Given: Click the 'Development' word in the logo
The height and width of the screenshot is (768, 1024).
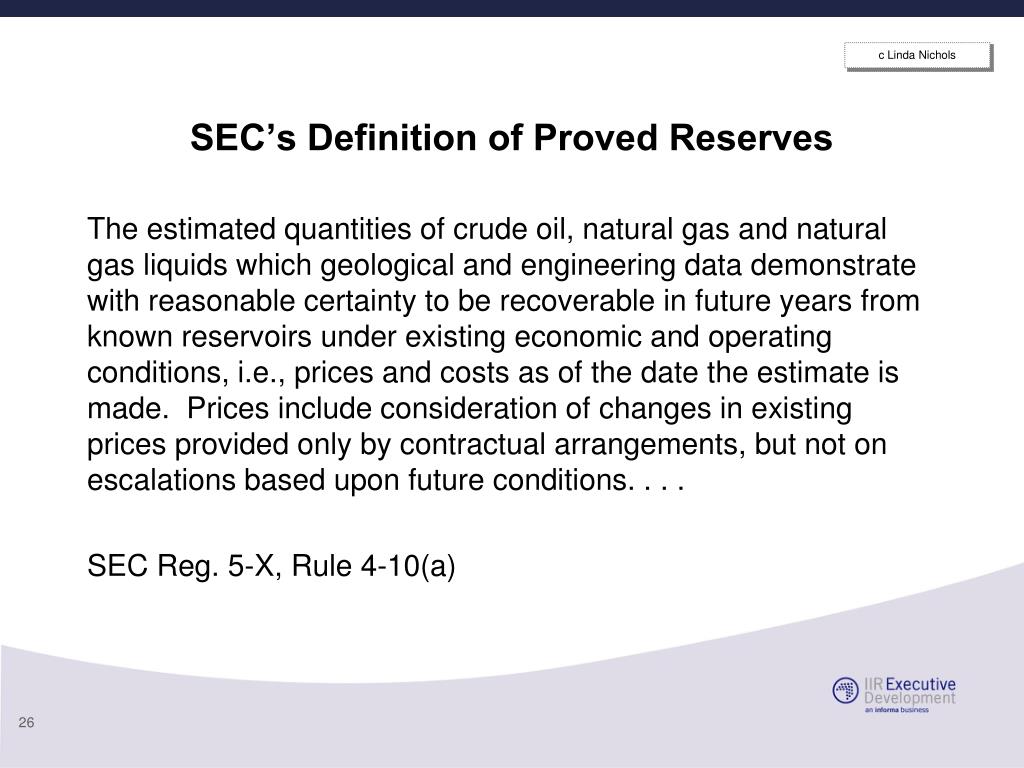Looking at the screenshot, I should 910,698.
